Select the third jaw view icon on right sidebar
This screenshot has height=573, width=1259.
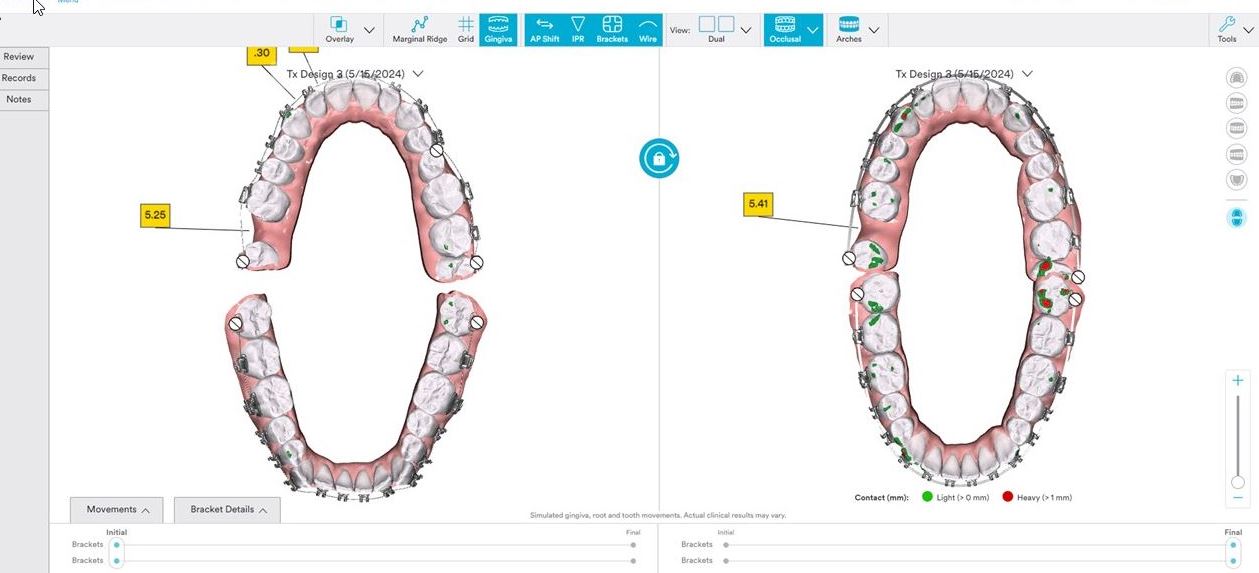[x=1237, y=128]
